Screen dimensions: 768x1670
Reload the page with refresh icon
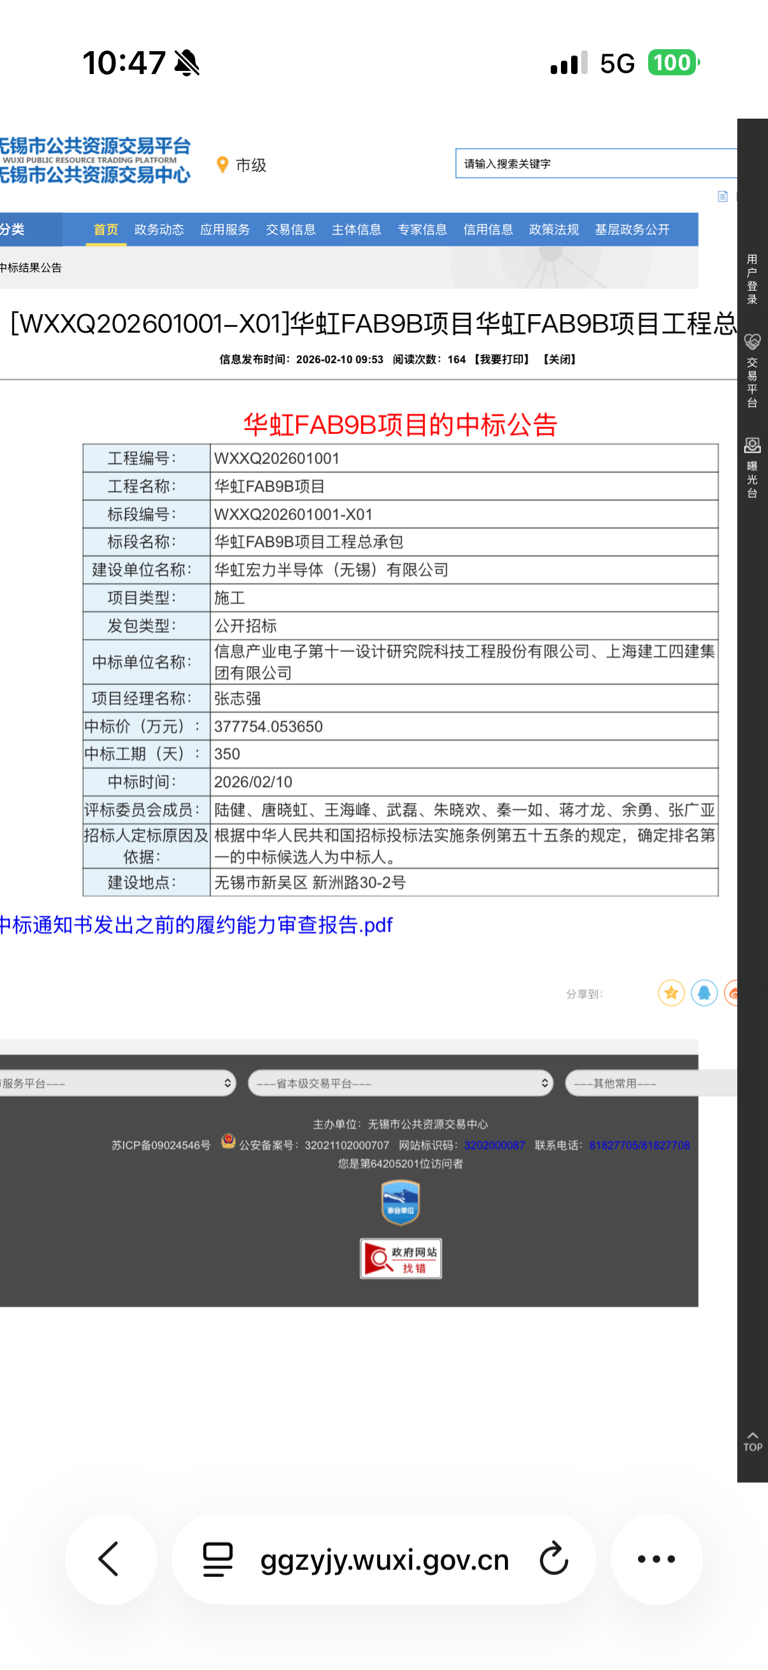553,1558
